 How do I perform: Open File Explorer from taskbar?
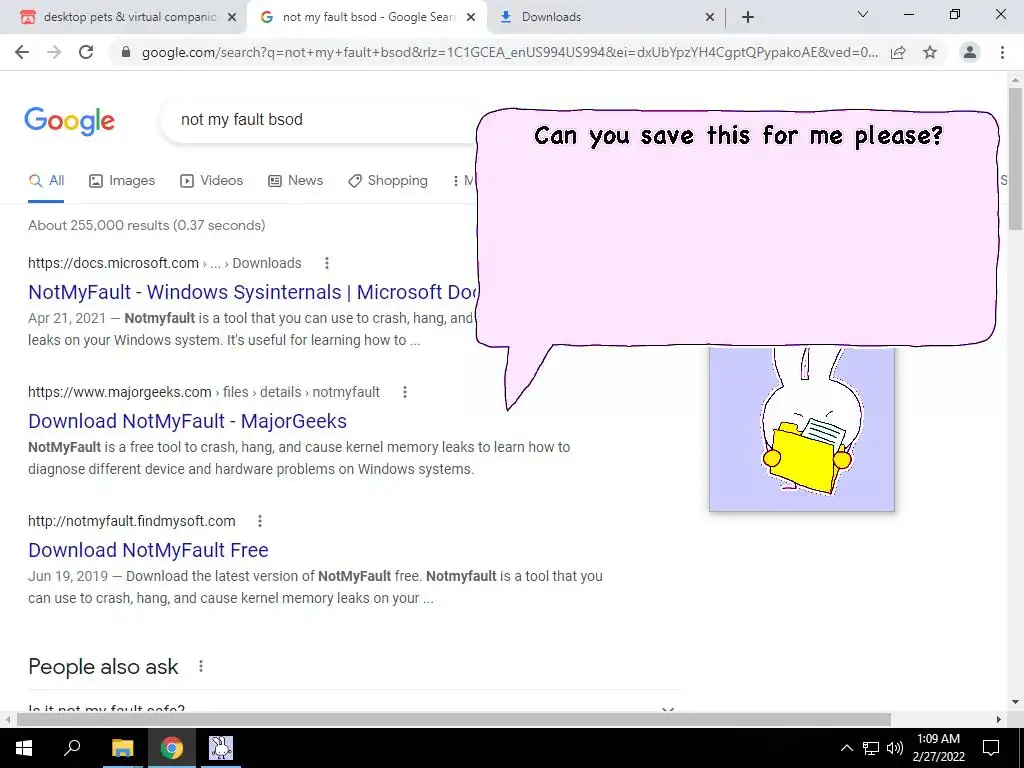click(122, 748)
